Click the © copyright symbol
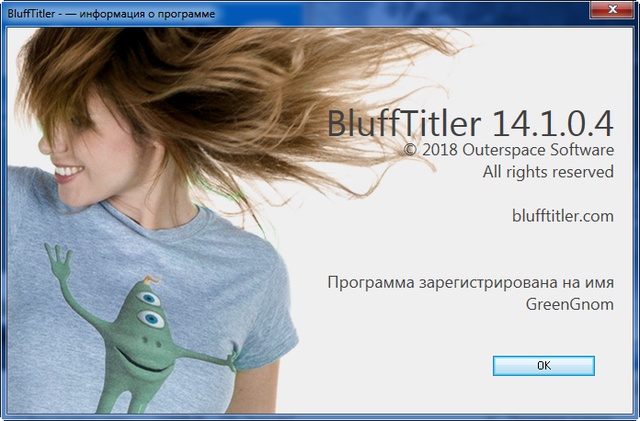640x421 pixels. pos(410,149)
